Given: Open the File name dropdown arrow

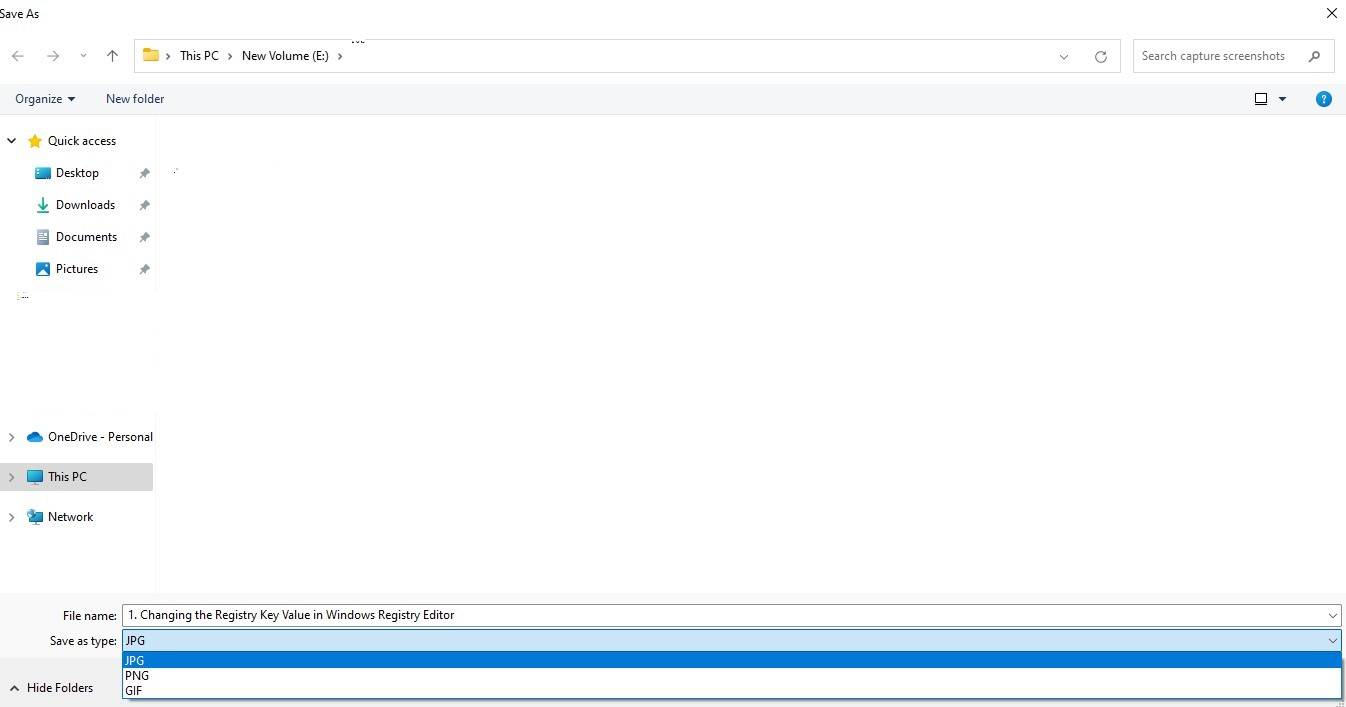Looking at the screenshot, I should [x=1332, y=615].
